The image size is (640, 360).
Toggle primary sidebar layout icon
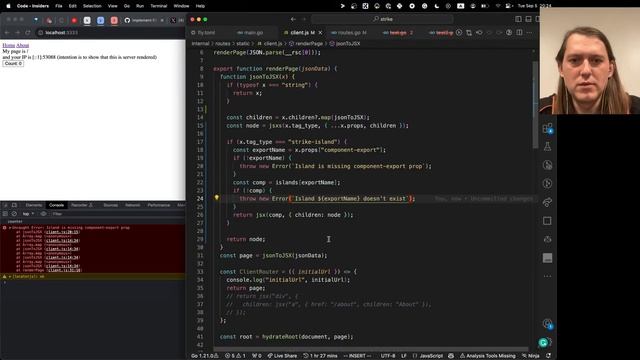518,19
